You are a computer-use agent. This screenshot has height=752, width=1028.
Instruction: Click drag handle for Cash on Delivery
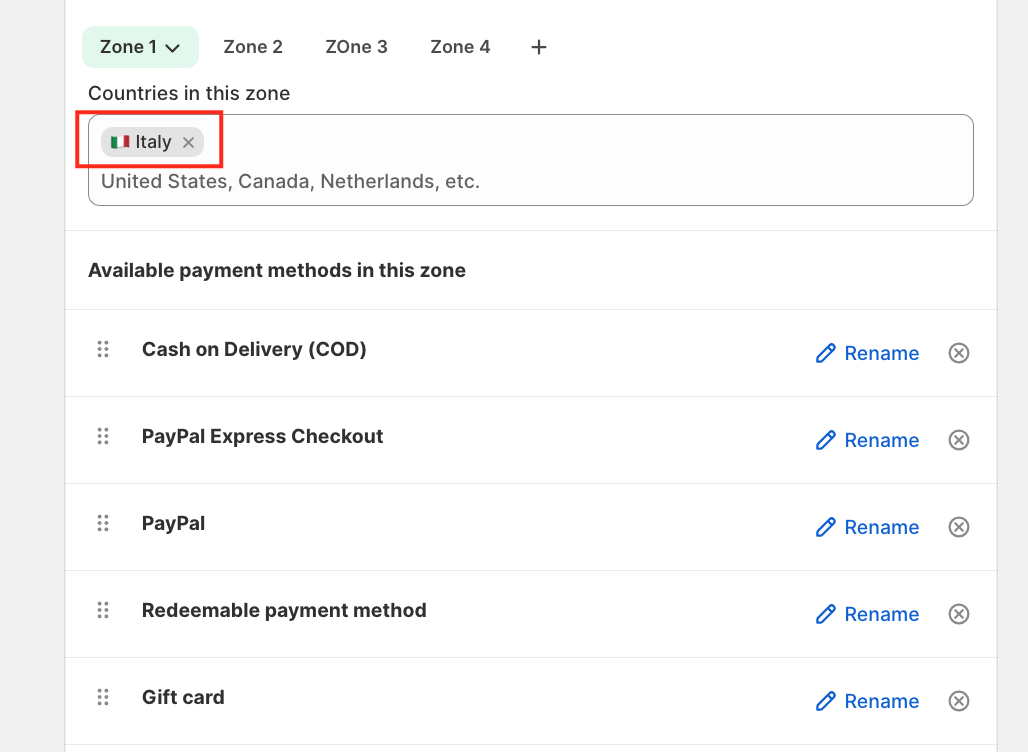point(102,349)
